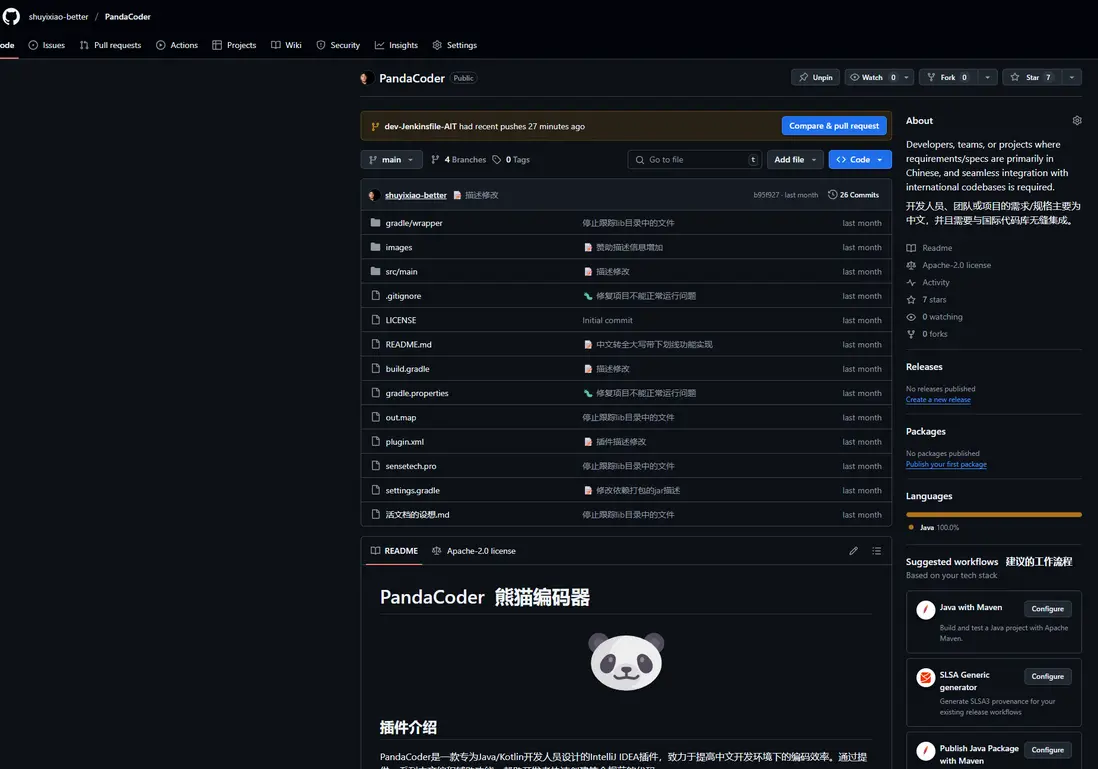Configure the SLSA Generic generator workflow

point(1048,677)
